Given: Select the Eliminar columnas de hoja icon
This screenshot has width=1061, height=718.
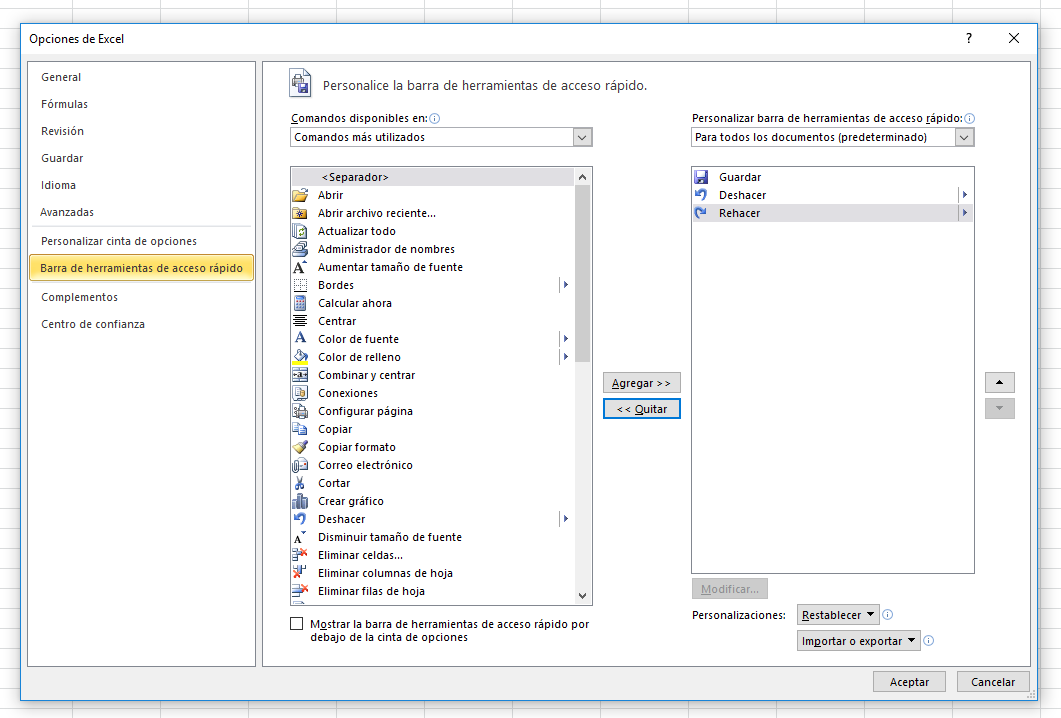Looking at the screenshot, I should pos(300,573).
